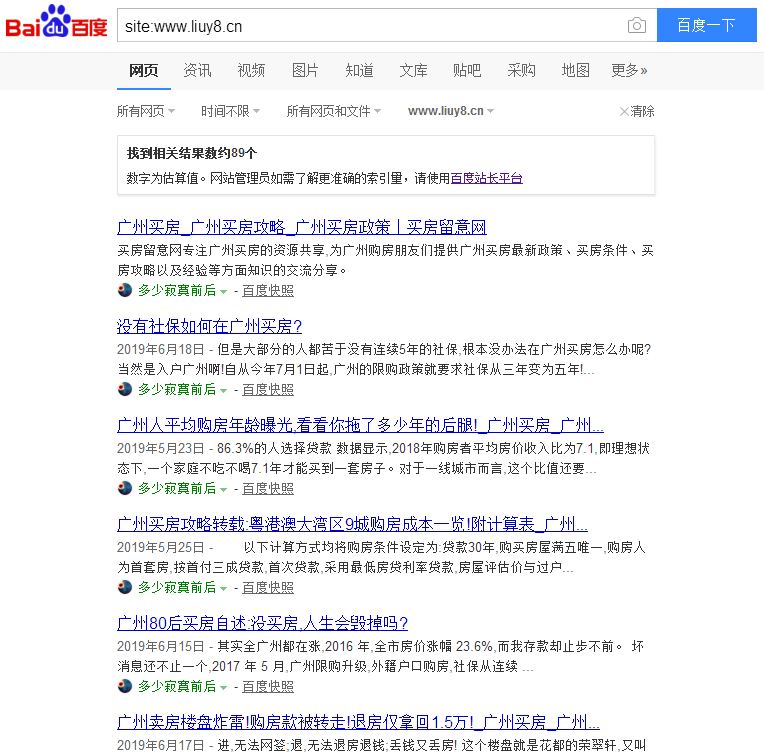This screenshot has width=764, height=752.
Task: Expand source arrow under 没有社保 result
Action: (224, 390)
